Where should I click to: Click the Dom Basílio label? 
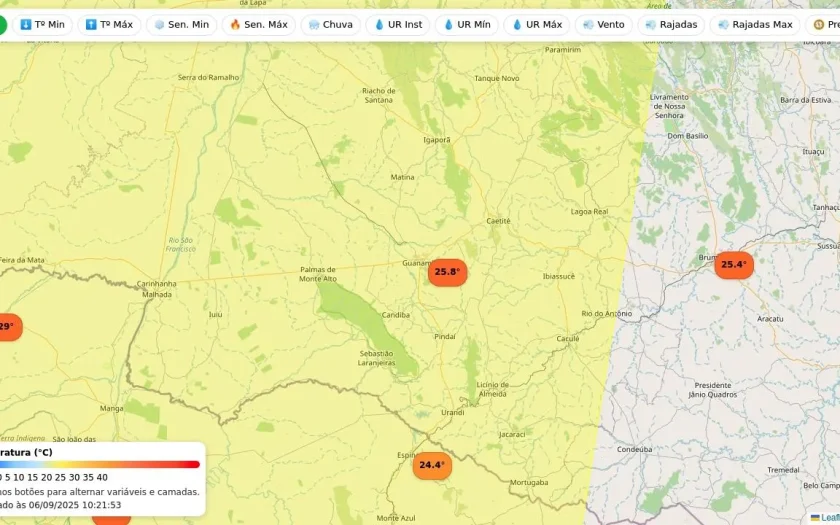click(x=688, y=136)
